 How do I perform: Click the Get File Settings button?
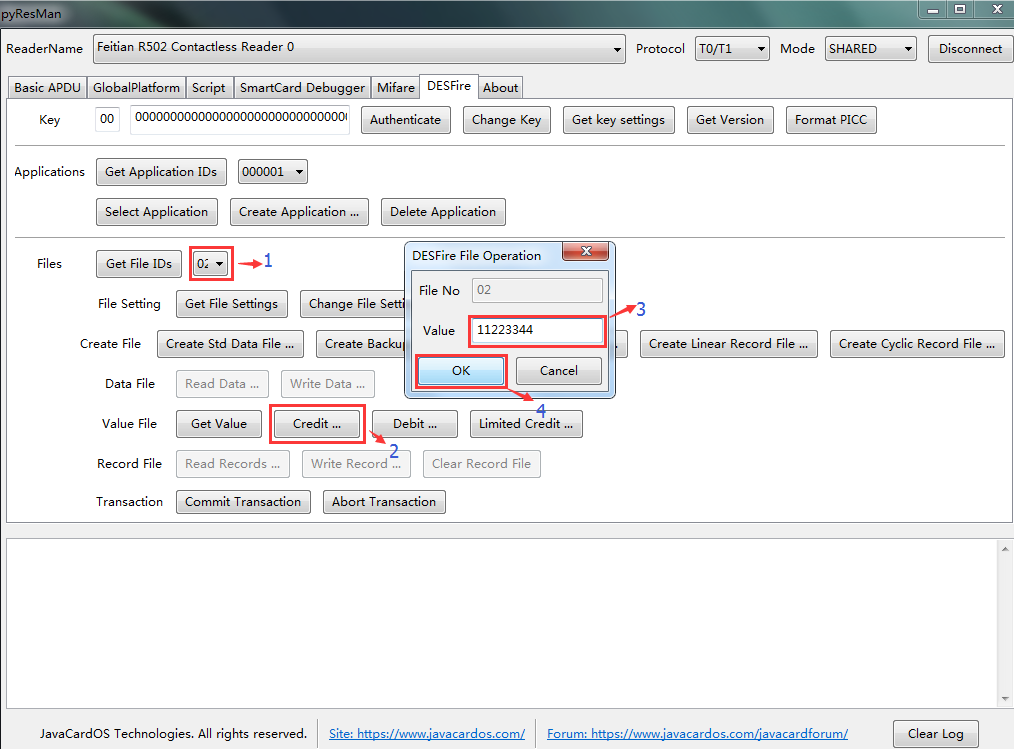pyautogui.click(x=232, y=304)
